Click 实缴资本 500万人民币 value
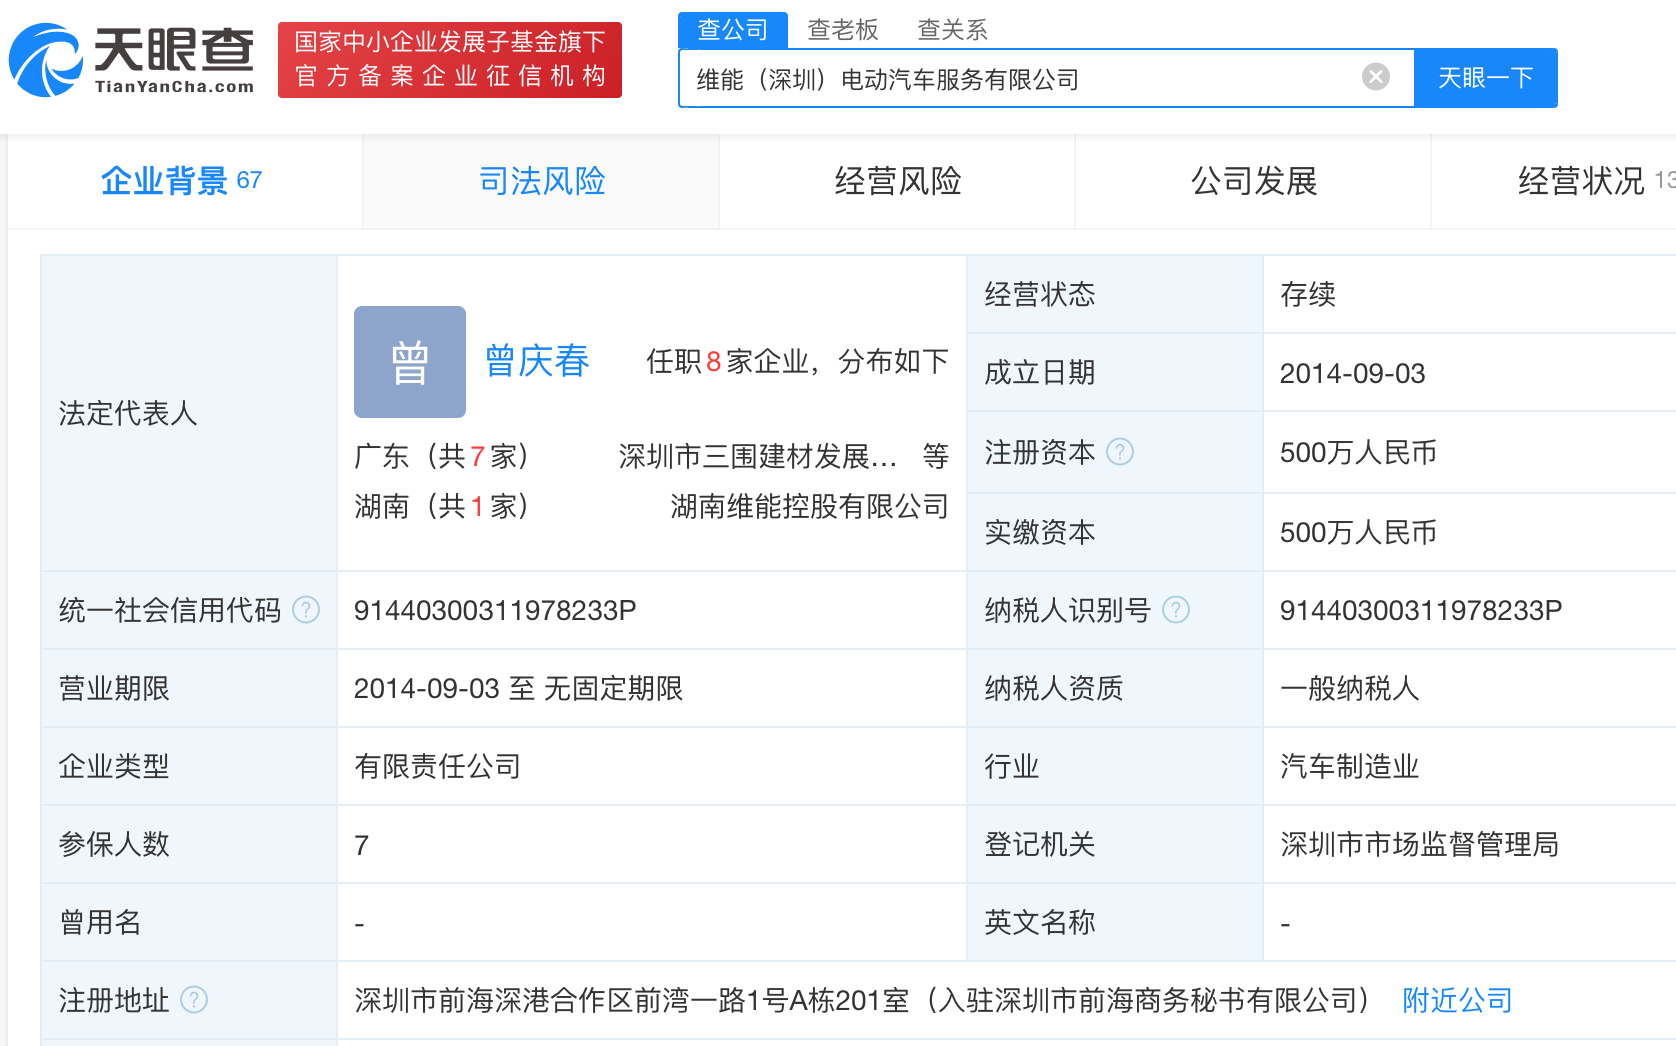Image resolution: width=1676 pixels, height=1046 pixels. coord(1358,533)
